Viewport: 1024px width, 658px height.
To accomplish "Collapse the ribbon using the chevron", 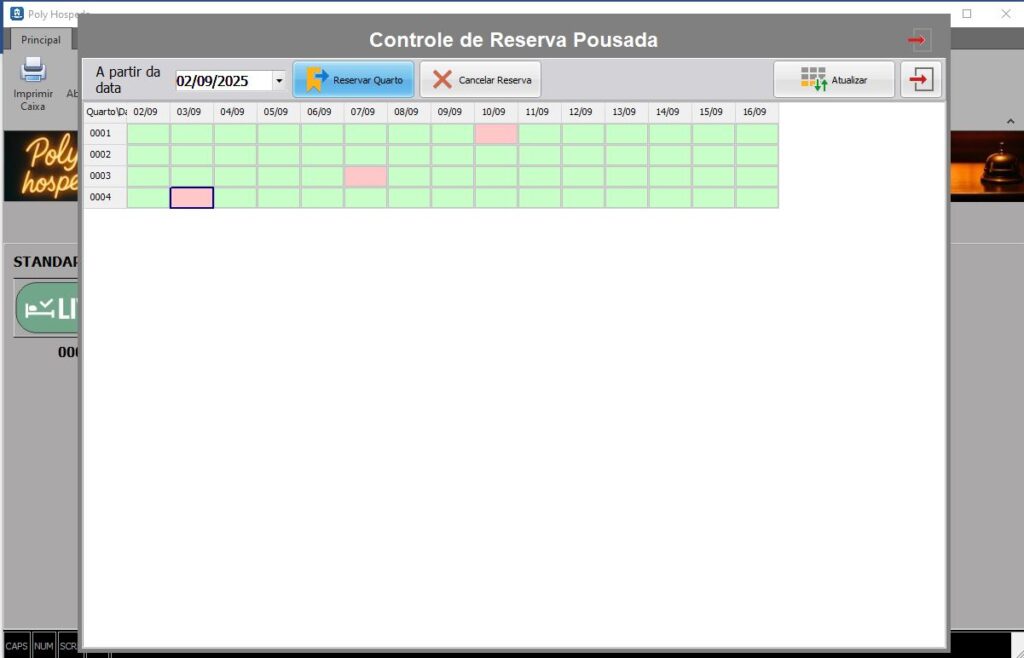I will tap(1009, 121).
